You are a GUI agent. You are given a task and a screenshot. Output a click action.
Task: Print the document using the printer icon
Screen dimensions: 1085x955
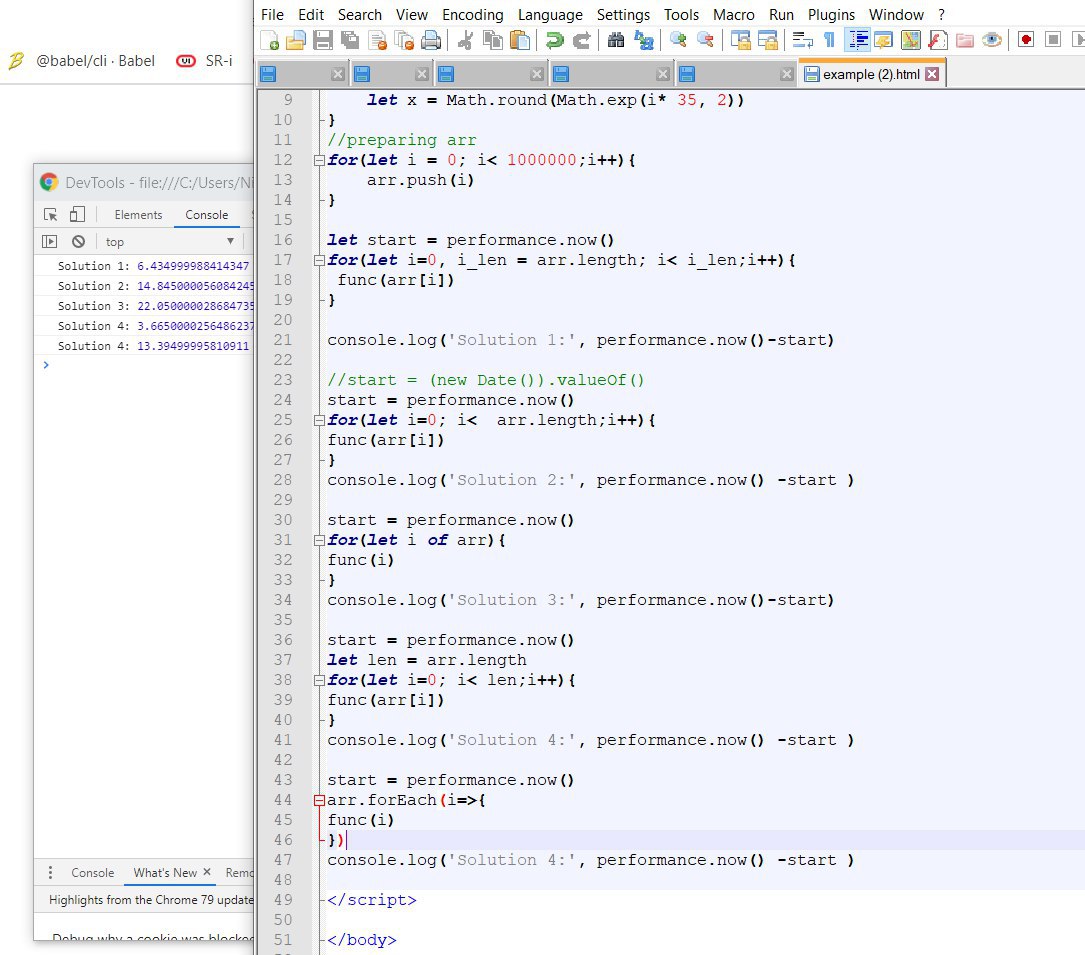click(x=430, y=41)
